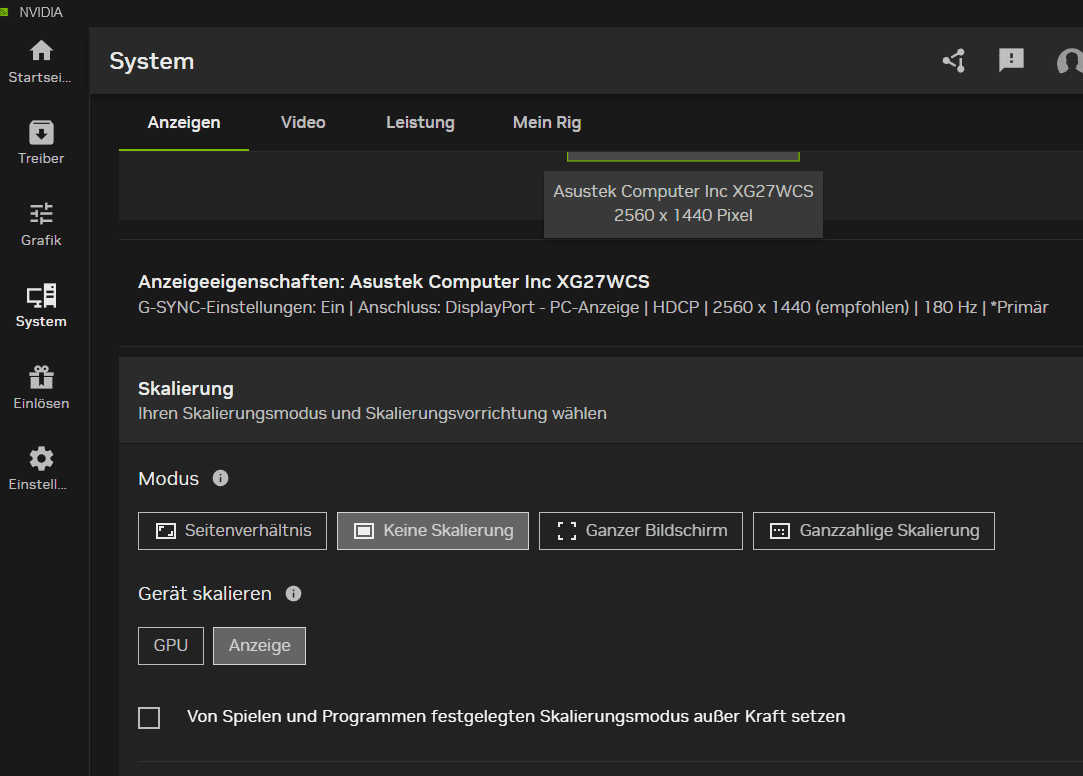Open the feedback icon in header
Screen dimensions: 1083x776
[x=1011, y=61]
